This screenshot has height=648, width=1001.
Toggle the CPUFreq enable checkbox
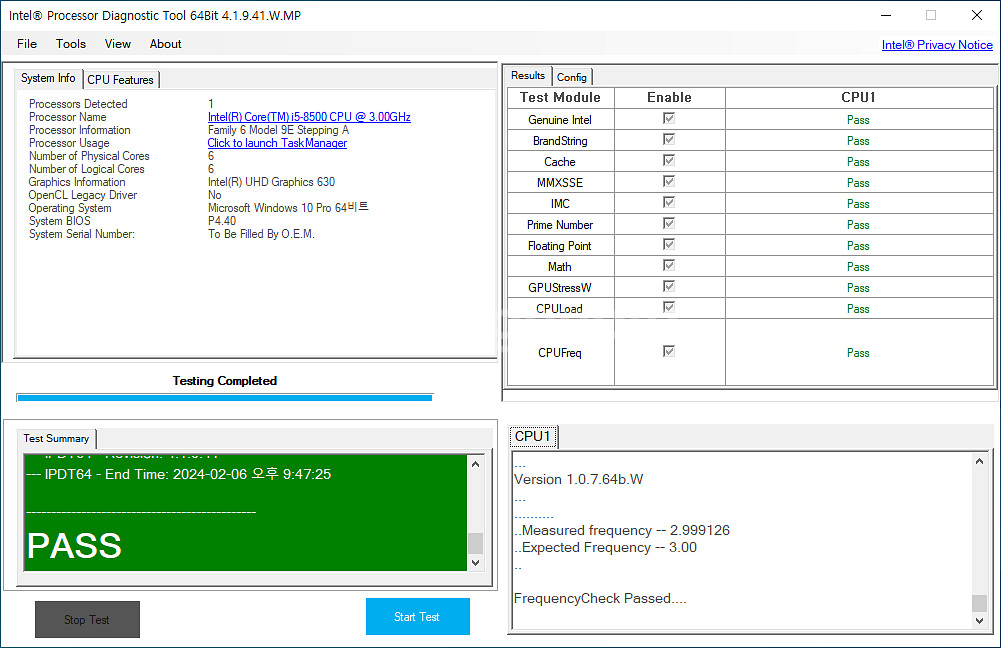668,351
